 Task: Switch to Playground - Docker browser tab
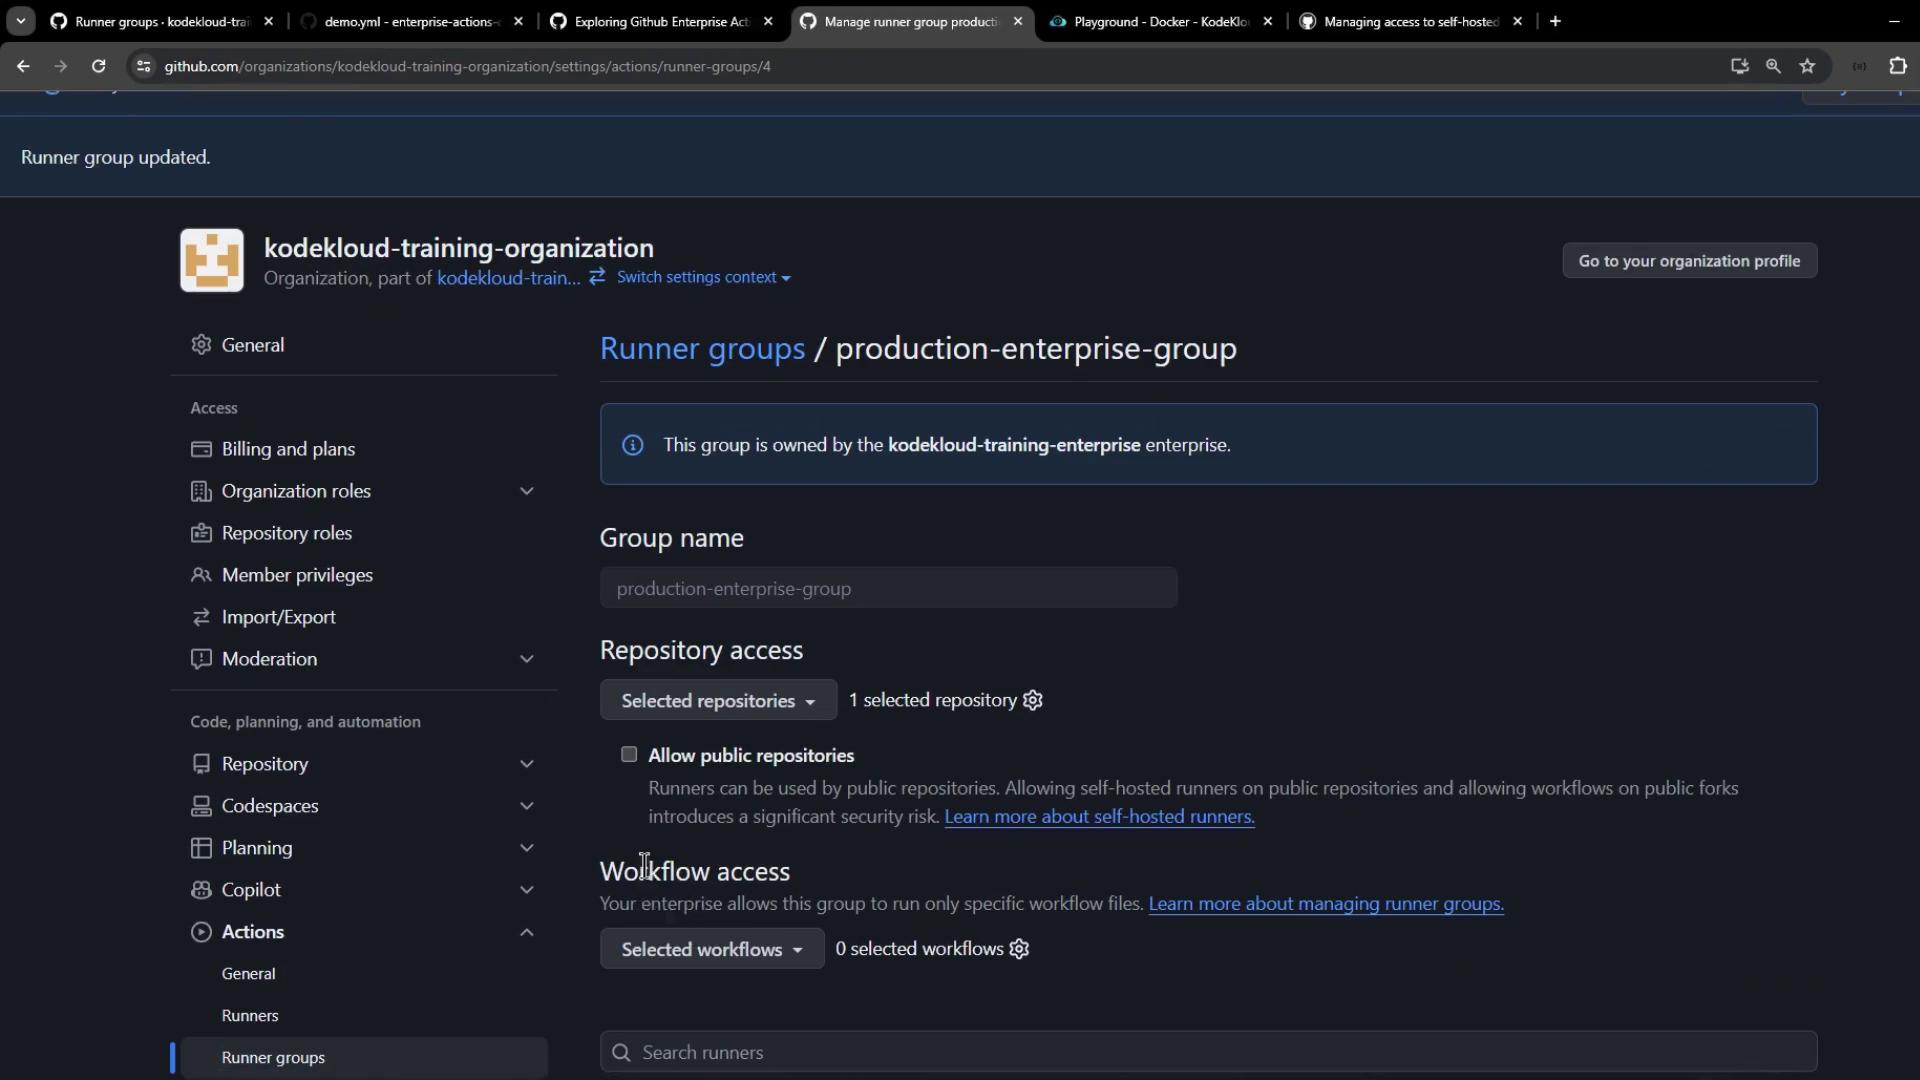1160,21
